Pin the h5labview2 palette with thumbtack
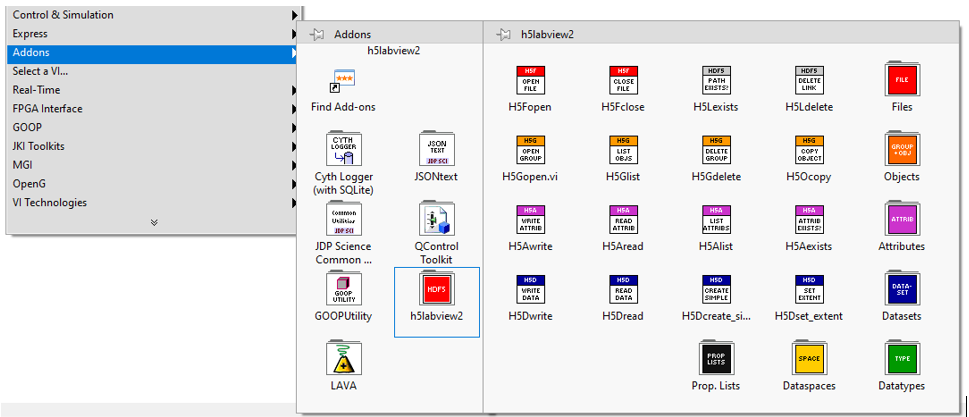This screenshot has width=969, height=417. [x=505, y=34]
